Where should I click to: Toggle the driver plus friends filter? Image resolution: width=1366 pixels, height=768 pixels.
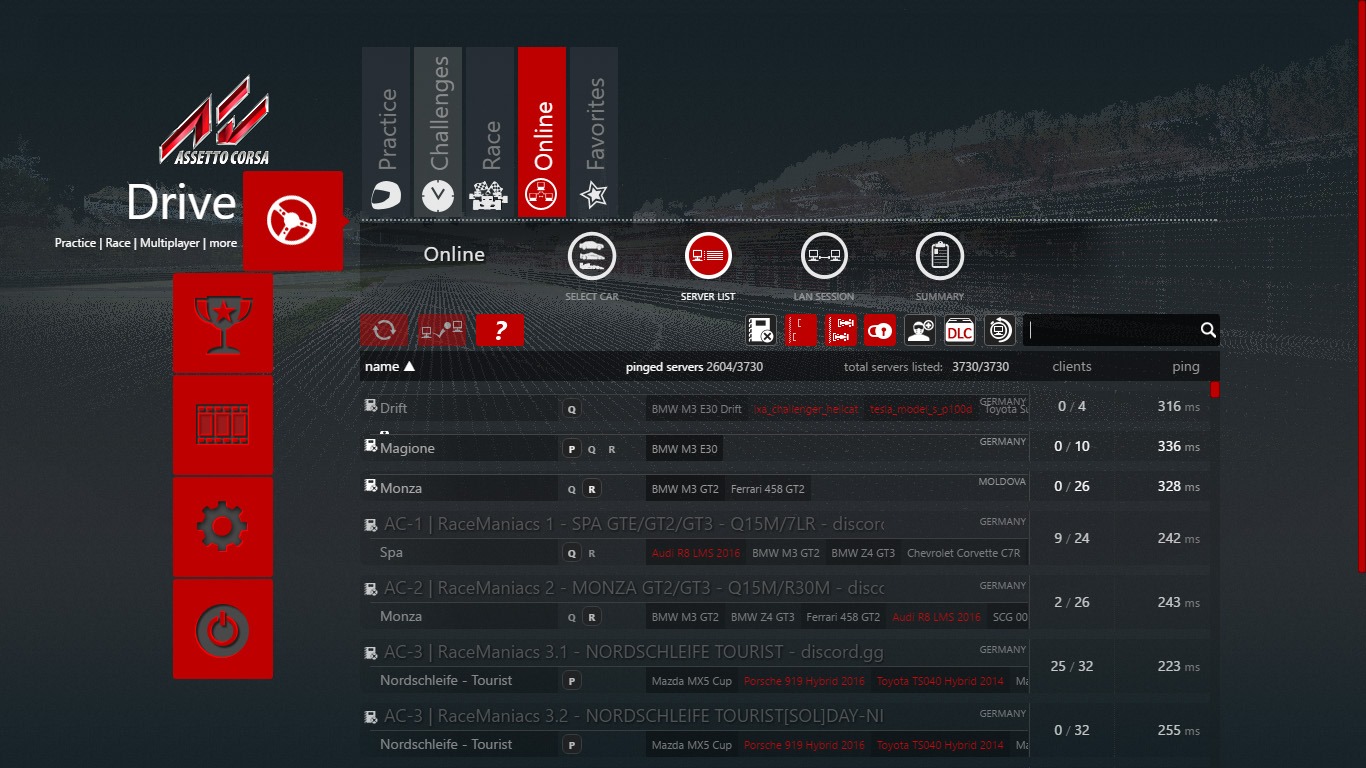pyautogui.click(x=920, y=330)
